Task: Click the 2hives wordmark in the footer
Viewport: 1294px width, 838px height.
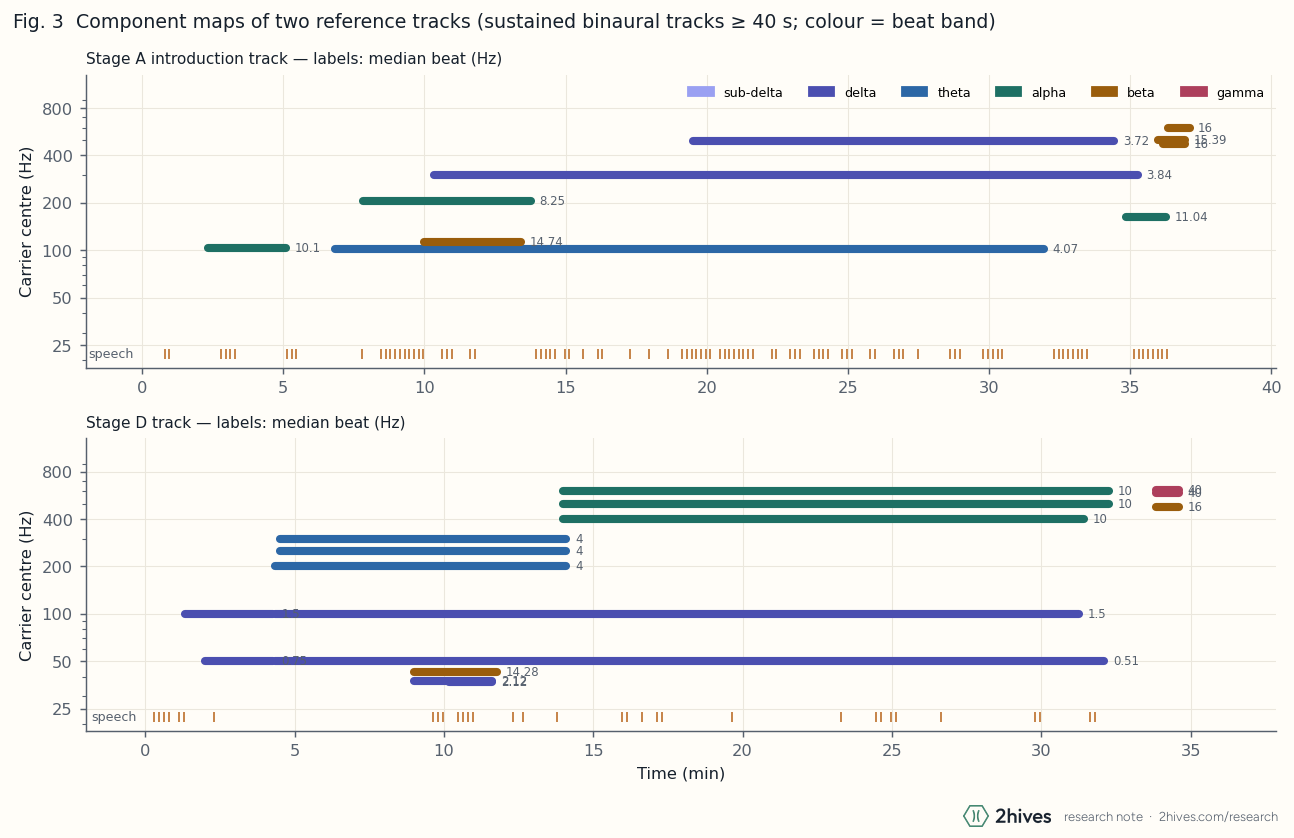Action: [x=1023, y=817]
